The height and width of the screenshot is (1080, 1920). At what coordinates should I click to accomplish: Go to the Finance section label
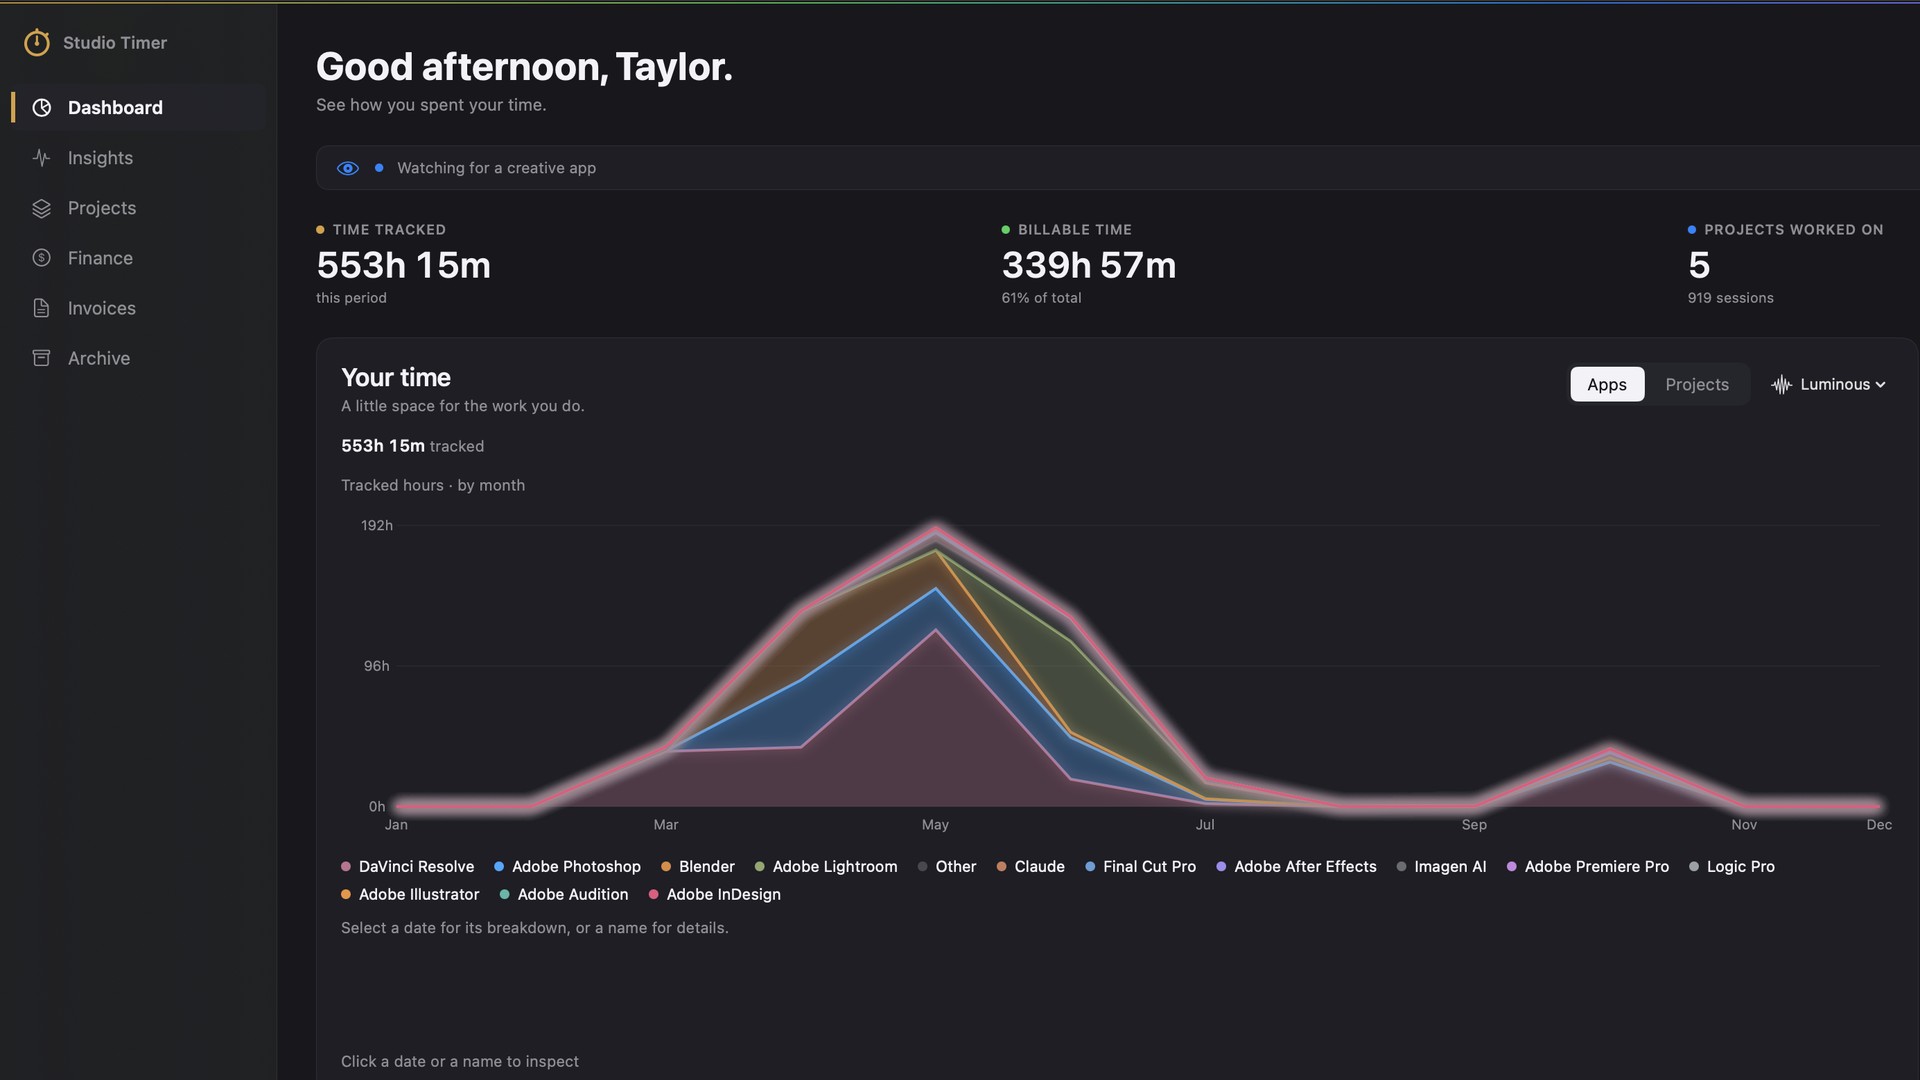point(100,258)
